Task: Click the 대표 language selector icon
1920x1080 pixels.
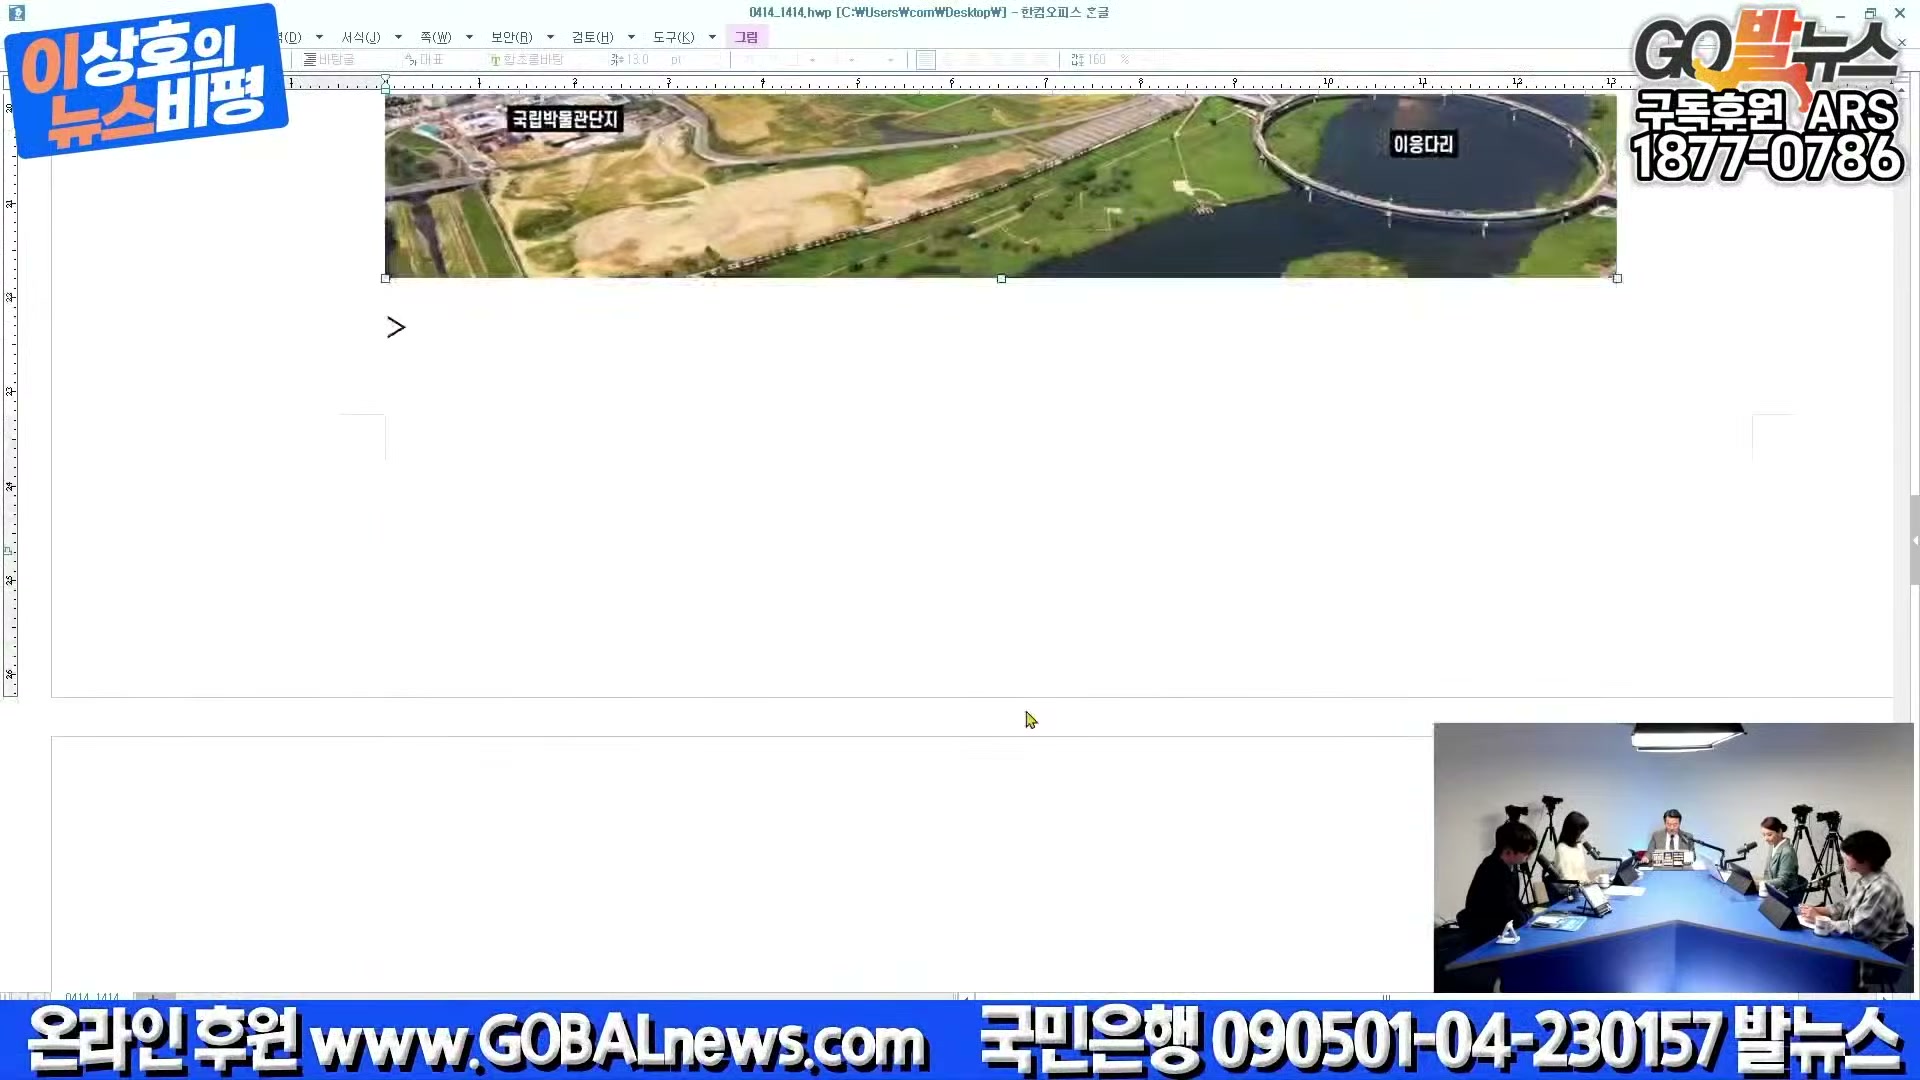Action: point(411,60)
